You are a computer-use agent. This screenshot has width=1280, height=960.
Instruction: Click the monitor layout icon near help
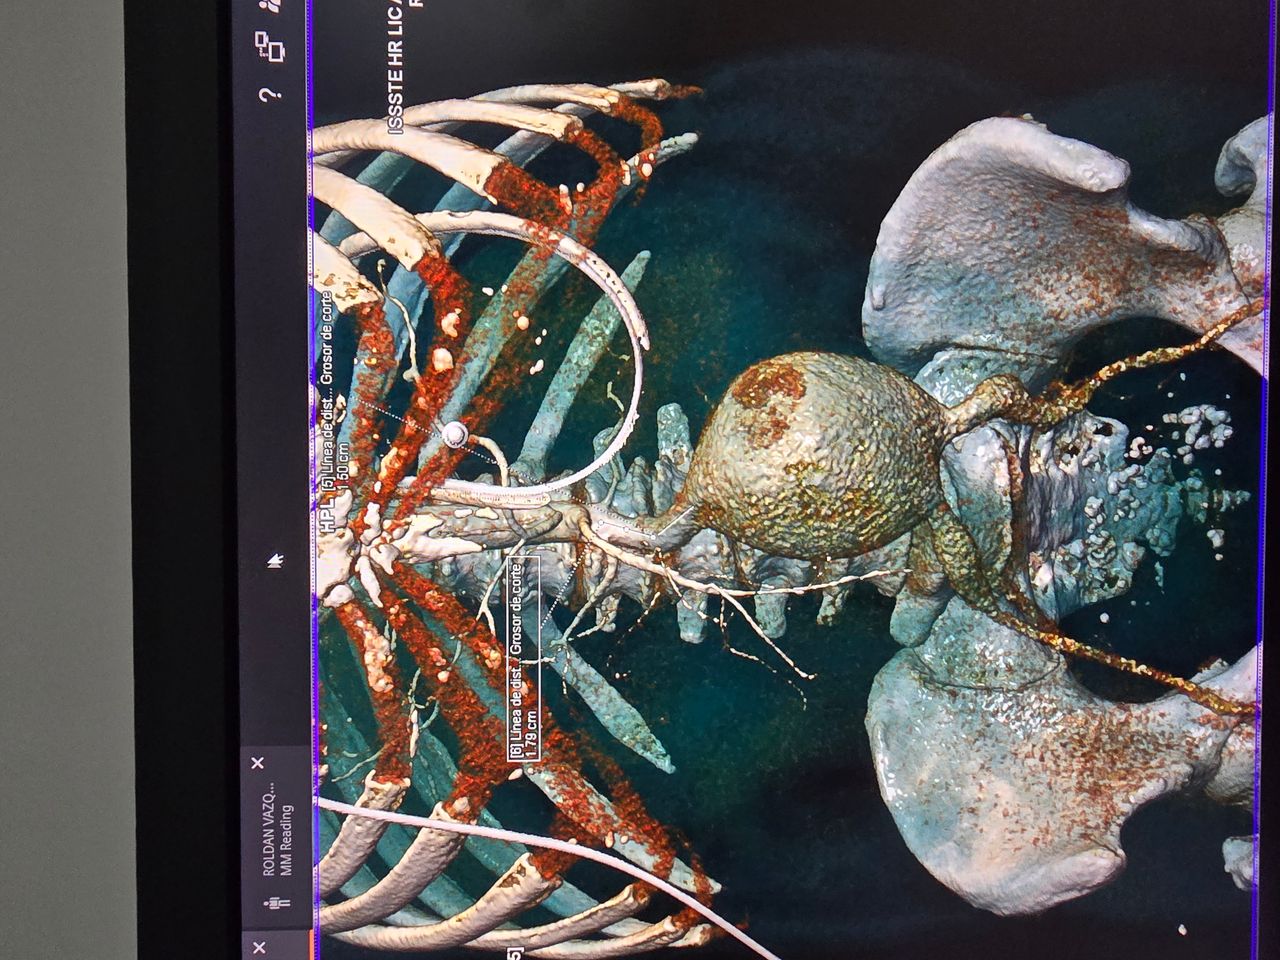point(268,45)
